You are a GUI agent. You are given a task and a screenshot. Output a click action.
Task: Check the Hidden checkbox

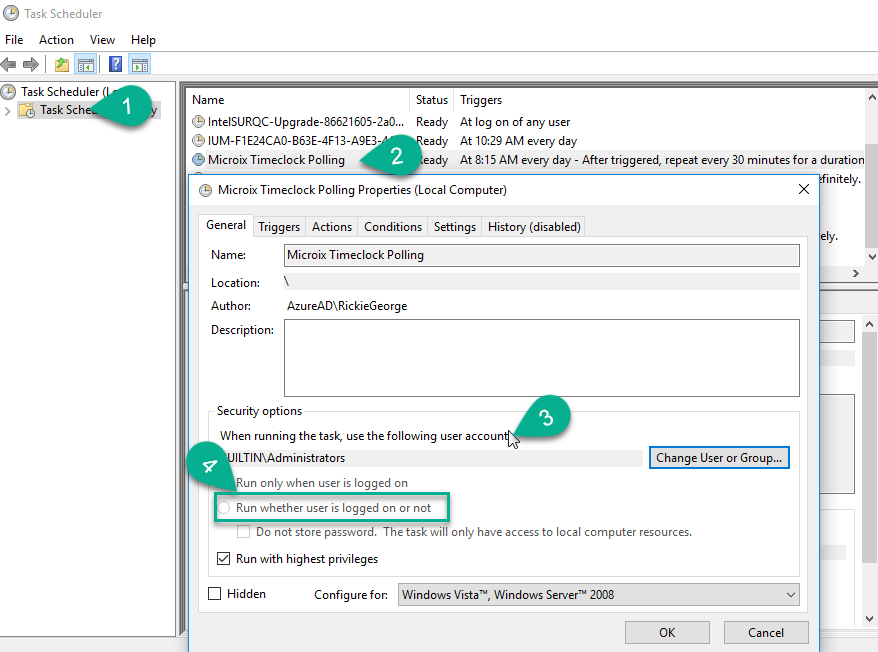click(x=215, y=594)
